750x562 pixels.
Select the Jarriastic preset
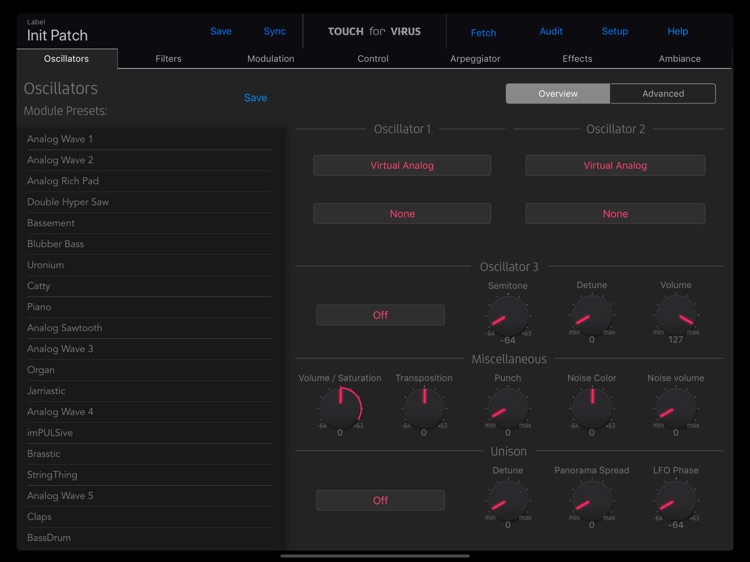click(149, 391)
